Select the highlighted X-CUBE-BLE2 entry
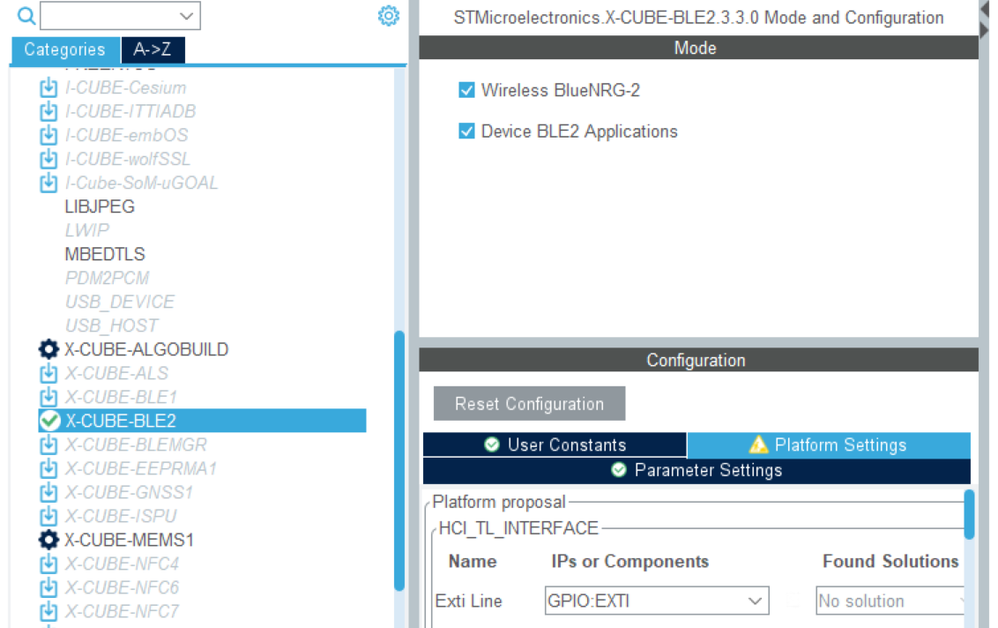This screenshot has width=998, height=628. coord(202,421)
